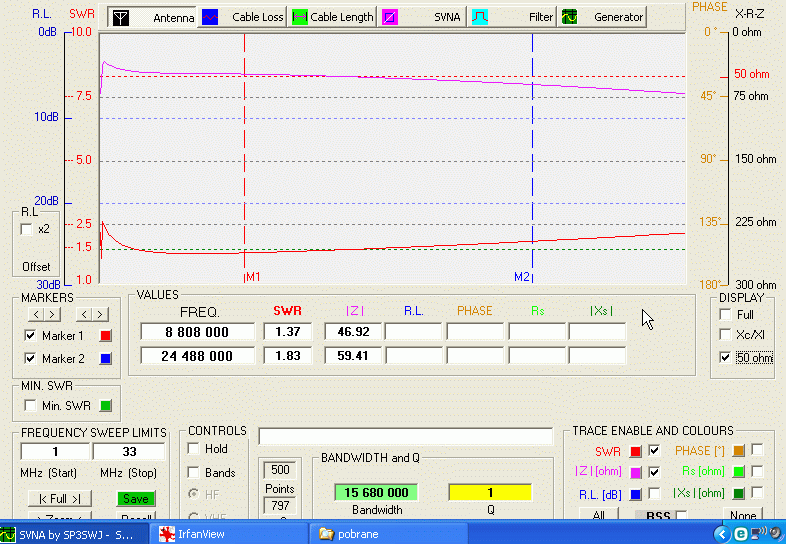This screenshot has width=786, height=544.
Task: Toggle the 50 ohm display checkbox
Action: (x=726, y=357)
